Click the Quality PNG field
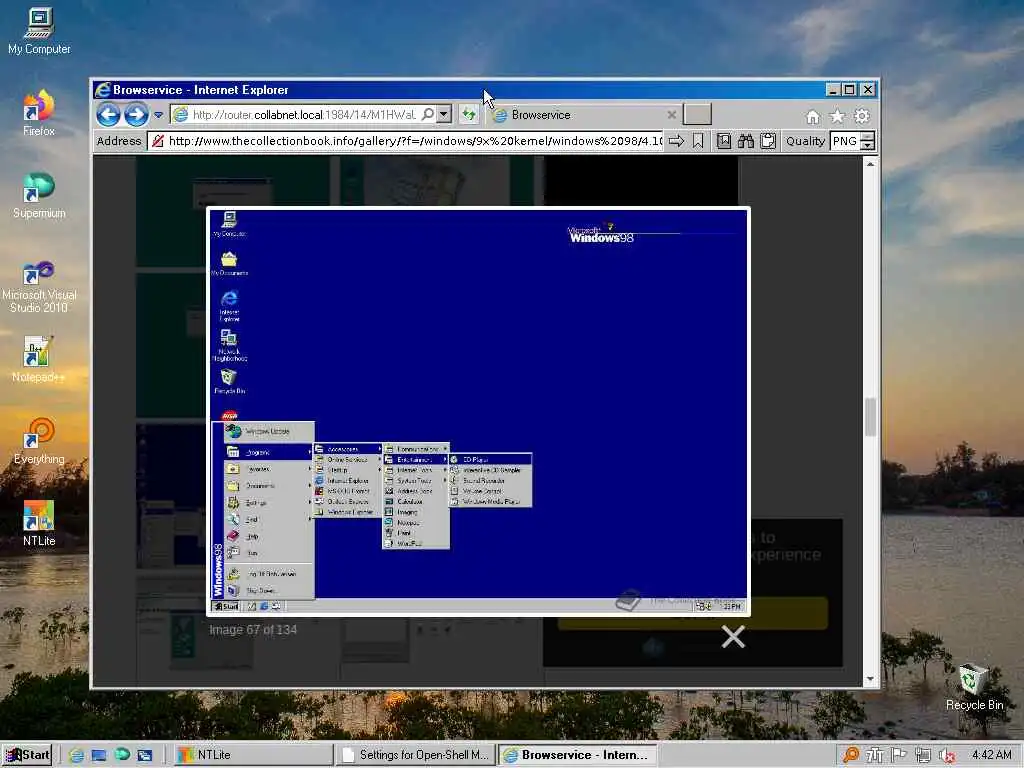The height and width of the screenshot is (768, 1024). [845, 141]
